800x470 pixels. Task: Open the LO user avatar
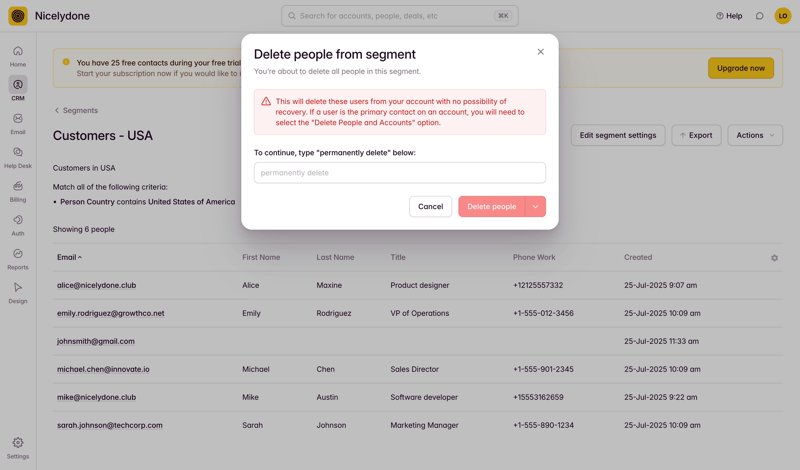783,16
